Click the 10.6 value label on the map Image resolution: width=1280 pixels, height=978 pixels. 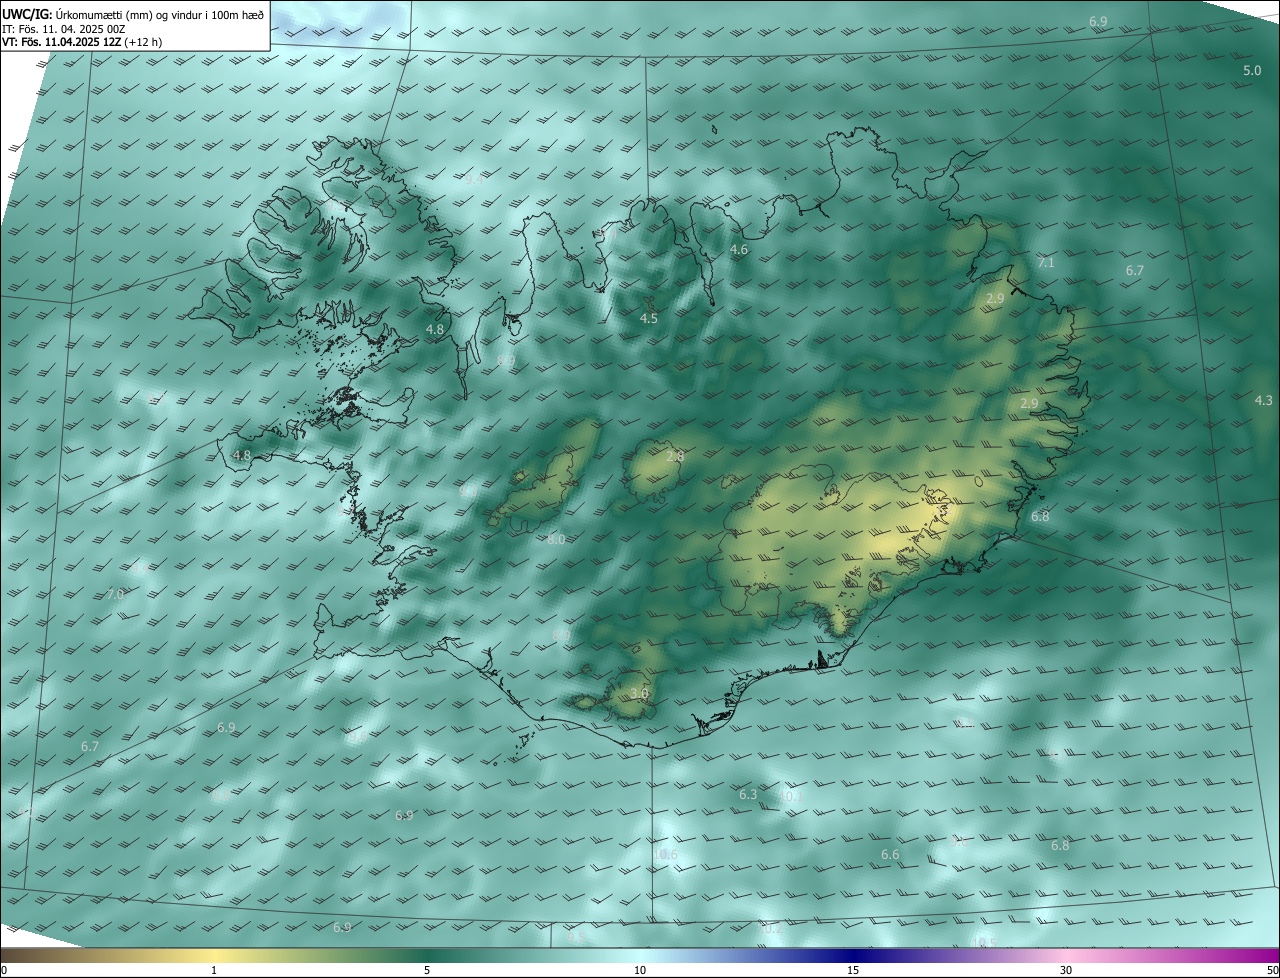pyautogui.click(x=666, y=855)
